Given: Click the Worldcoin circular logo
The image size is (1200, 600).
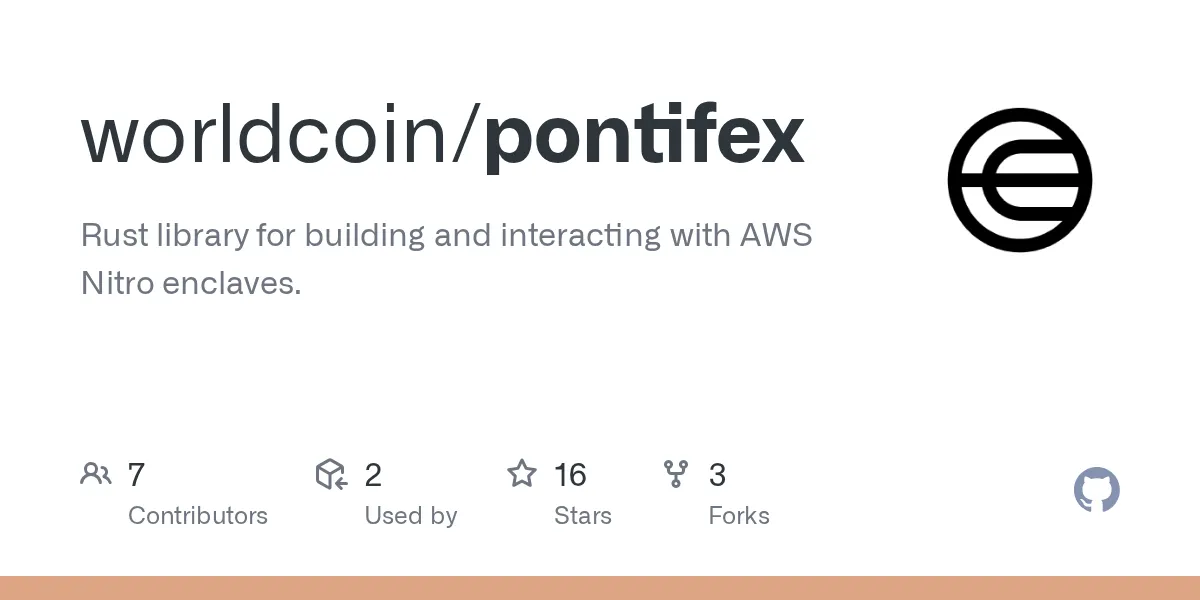Looking at the screenshot, I should pyautogui.click(x=1019, y=180).
